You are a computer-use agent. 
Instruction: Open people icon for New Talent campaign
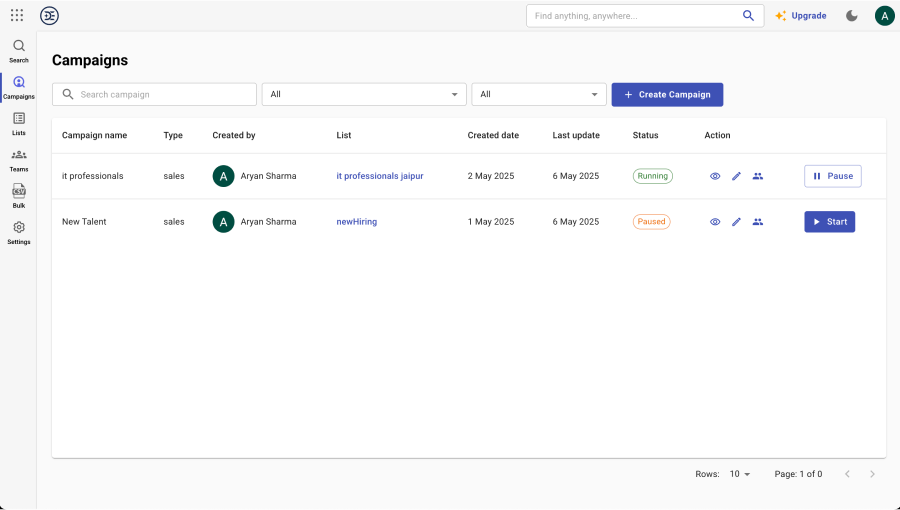tap(758, 221)
